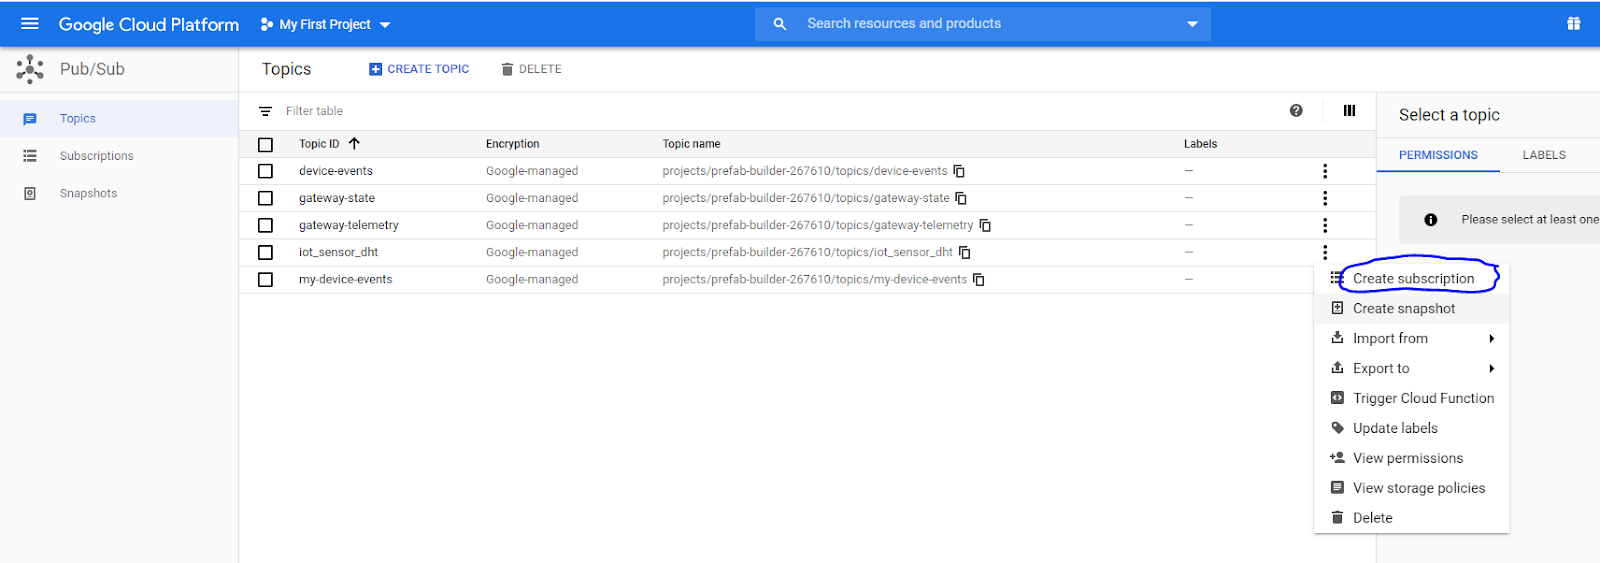Click the Encryption column header
This screenshot has width=1600, height=563.
[x=512, y=144]
